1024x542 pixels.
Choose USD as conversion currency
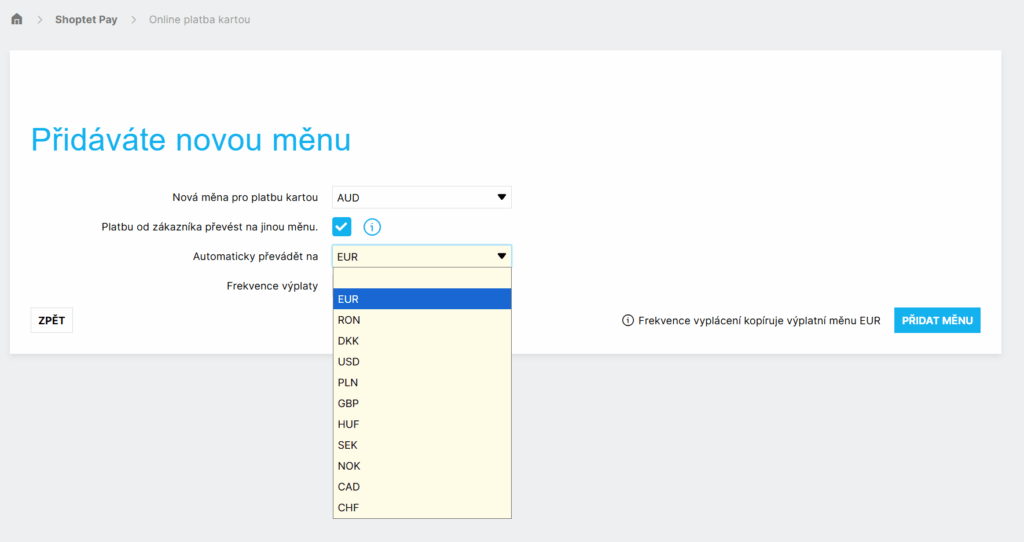421,362
